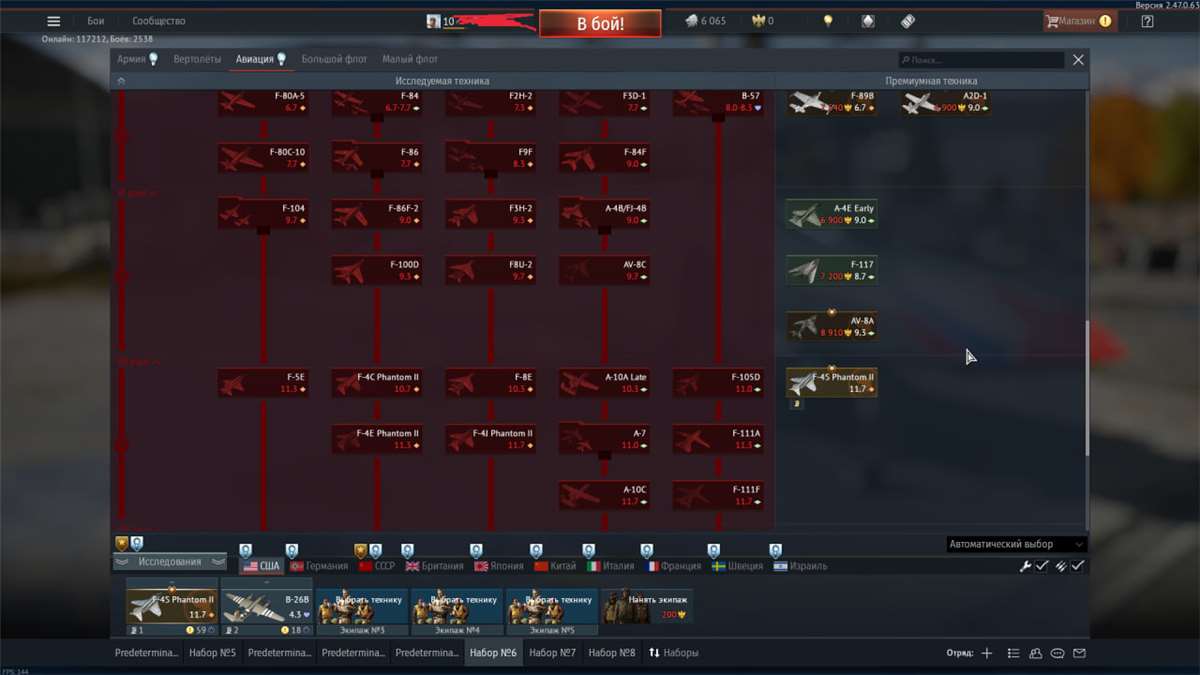The width and height of the screenshot is (1200, 675).
Task: Collapse the Исследования panel
Action: tap(169, 562)
